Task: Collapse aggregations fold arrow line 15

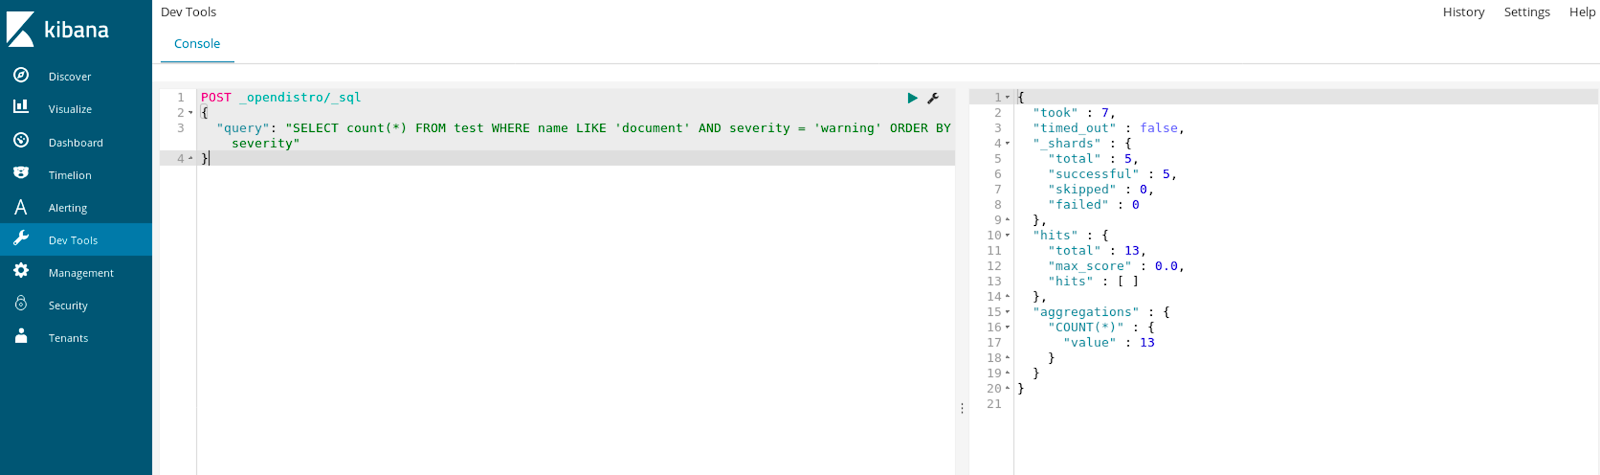Action: (x=1008, y=312)
